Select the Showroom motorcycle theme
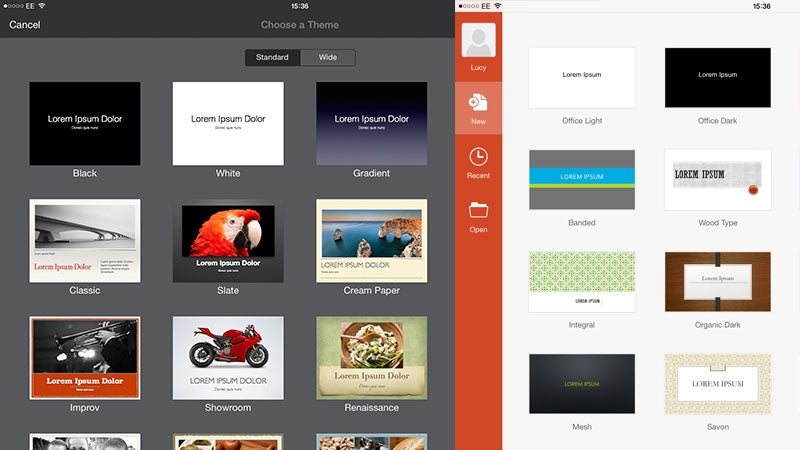The height and width of the screenshot is (450, 800). point(228,358)
